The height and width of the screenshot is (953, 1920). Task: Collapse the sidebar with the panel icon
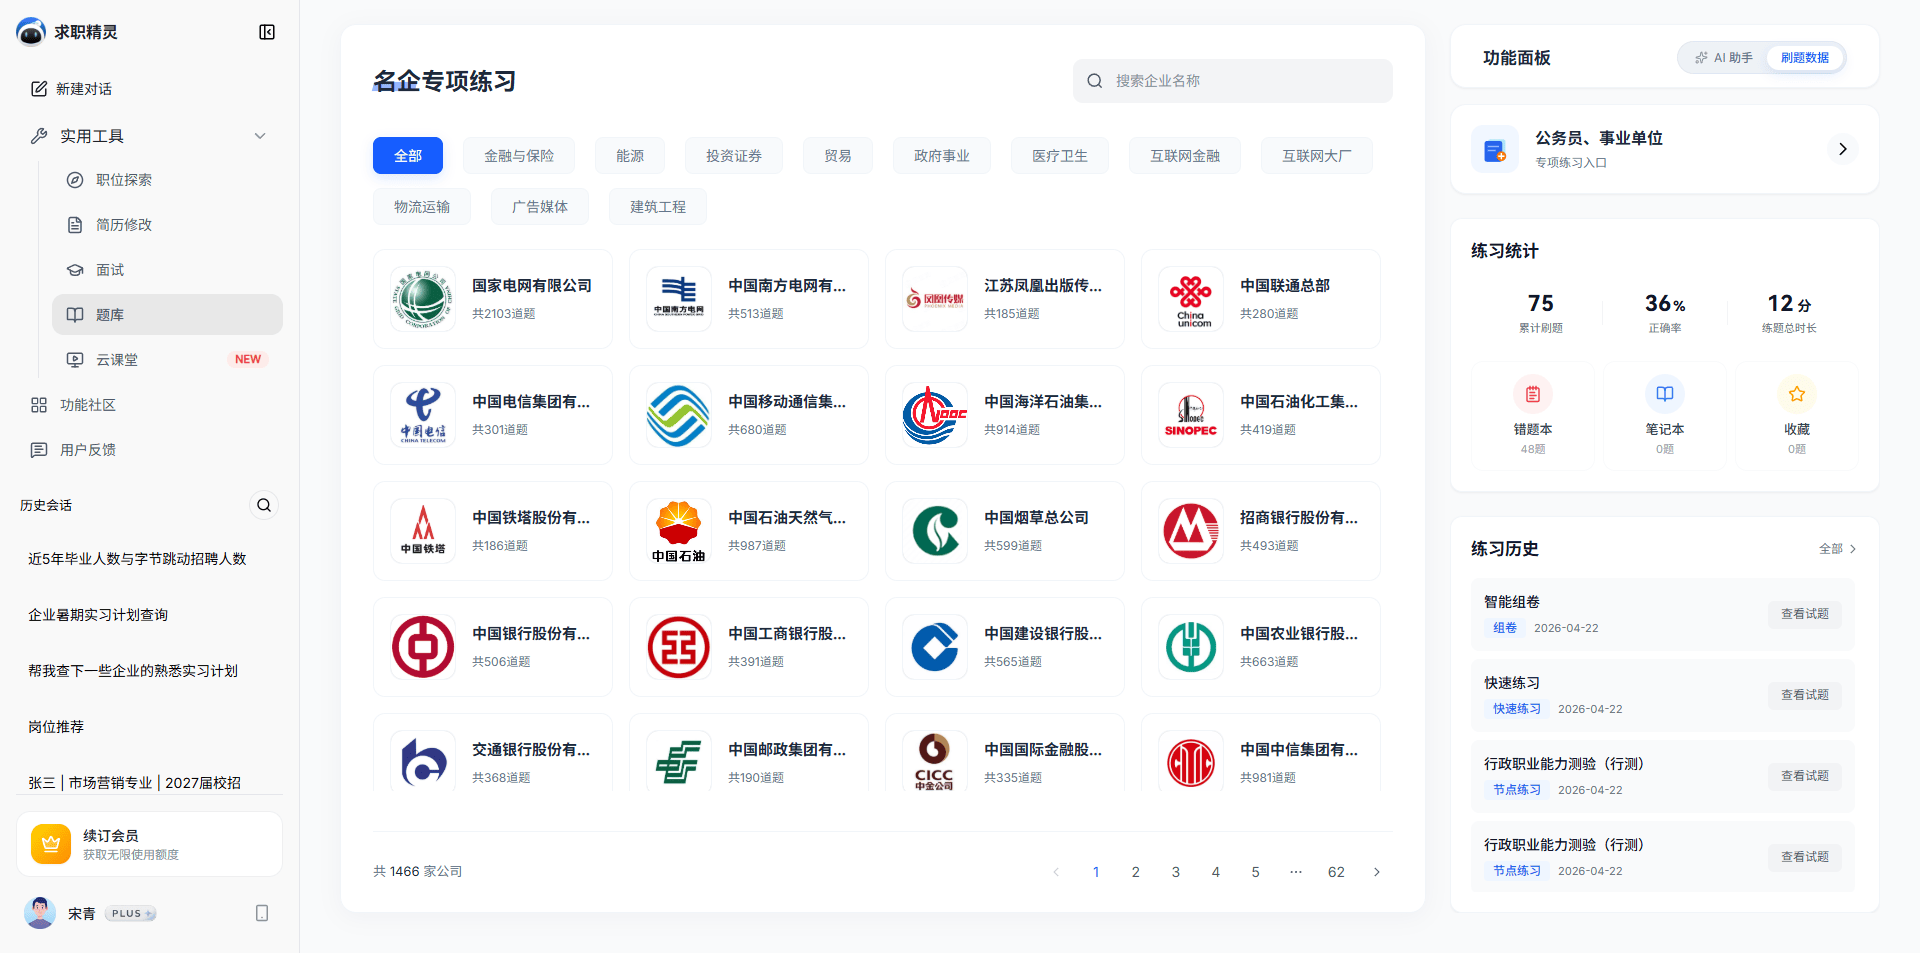click(267, 32)
